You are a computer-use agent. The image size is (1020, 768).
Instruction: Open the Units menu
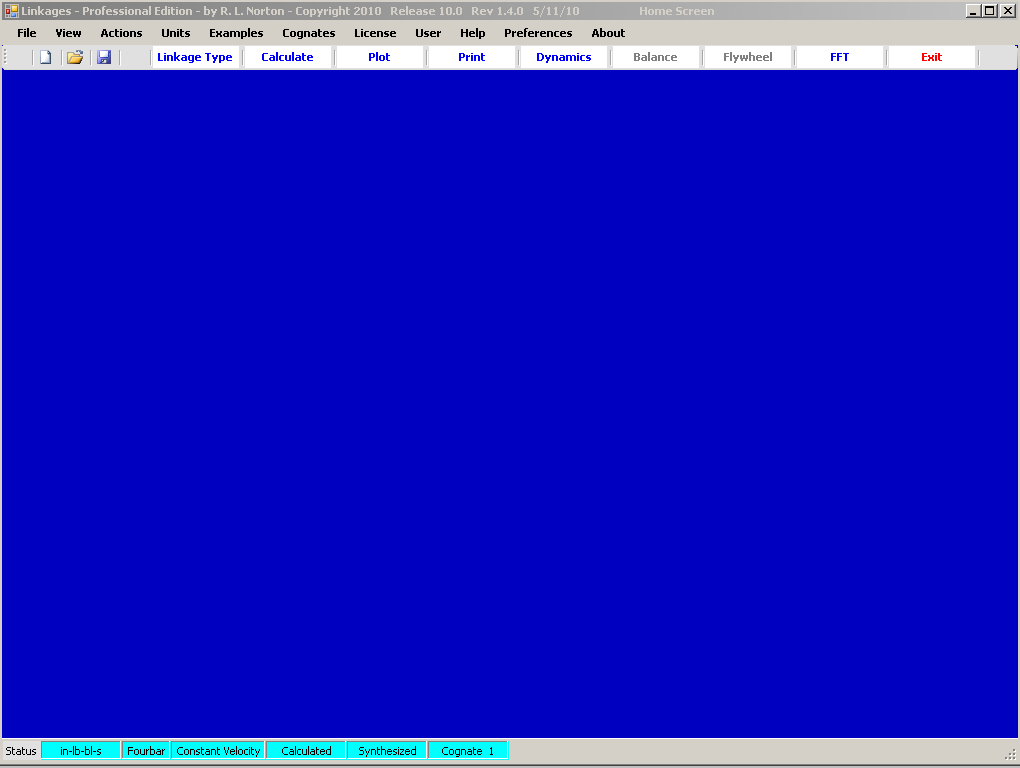(x=176, y=33)
